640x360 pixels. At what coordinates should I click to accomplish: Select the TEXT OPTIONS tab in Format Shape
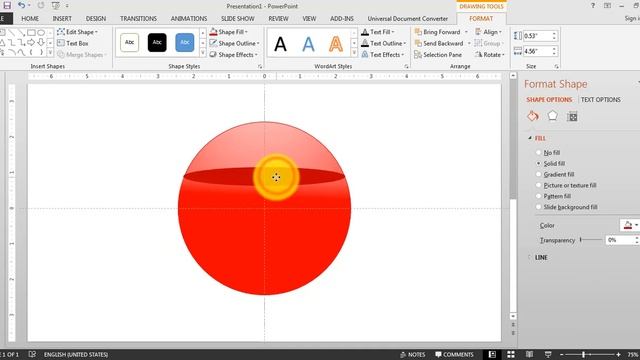[600, 100]
